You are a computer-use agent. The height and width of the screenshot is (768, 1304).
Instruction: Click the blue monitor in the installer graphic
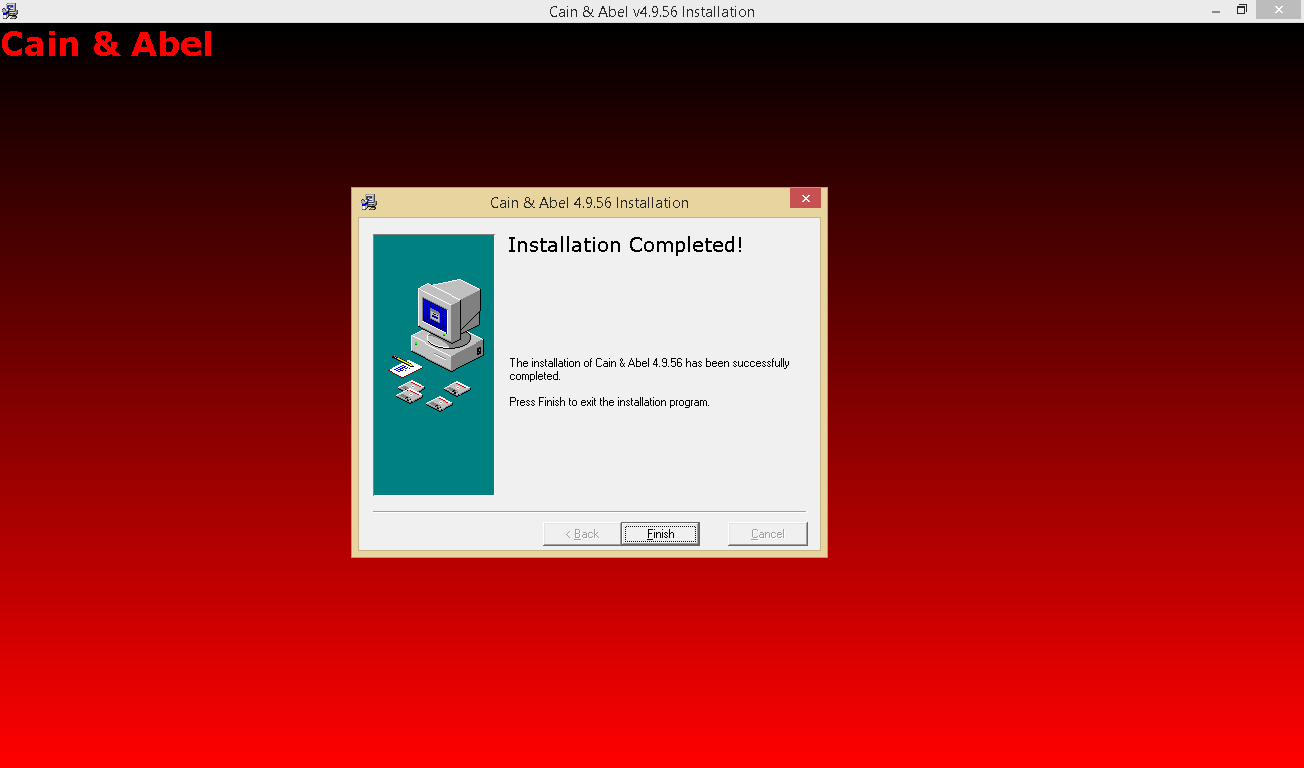434,312
